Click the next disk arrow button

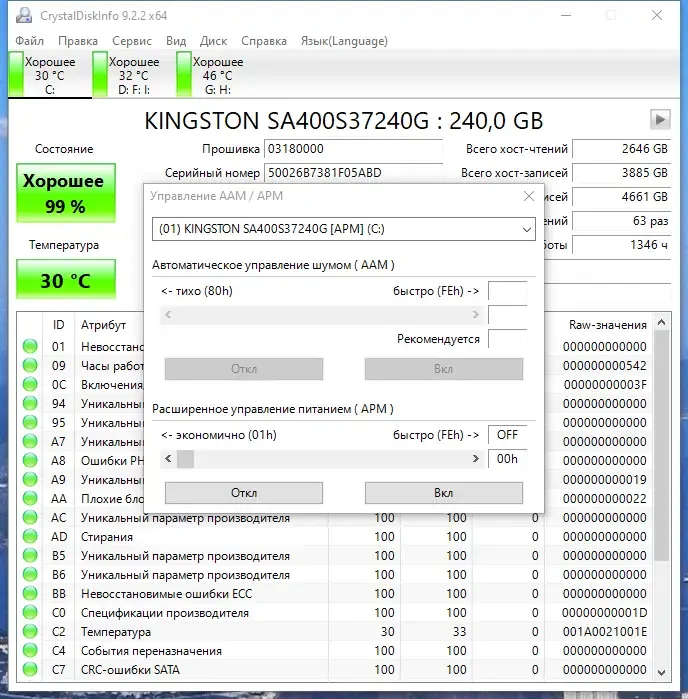coord(660,119)
